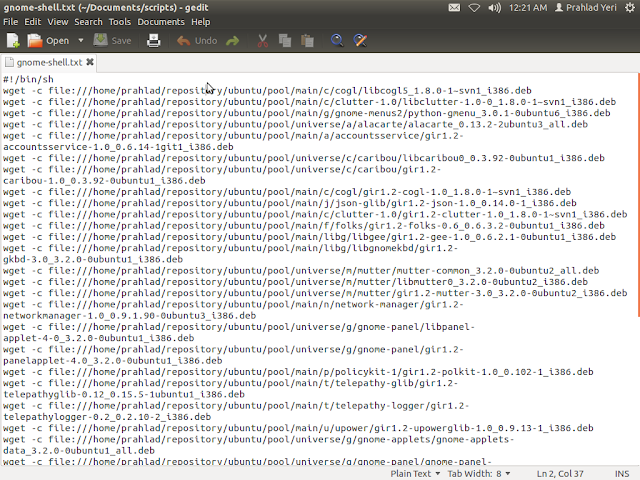Image resolution: width=640 pixels, height=480 pixels.
Task: Undo the last action
Action: coord(197,40)
